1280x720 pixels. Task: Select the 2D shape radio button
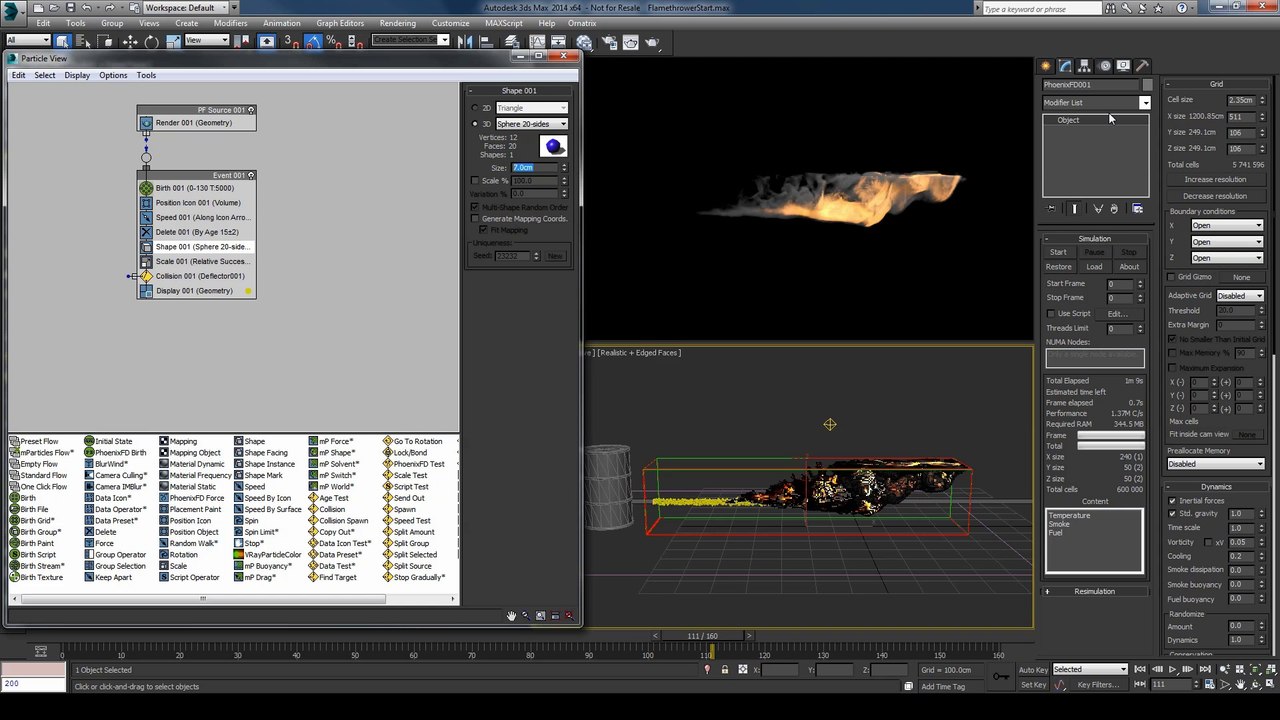[x=475, y=108]
